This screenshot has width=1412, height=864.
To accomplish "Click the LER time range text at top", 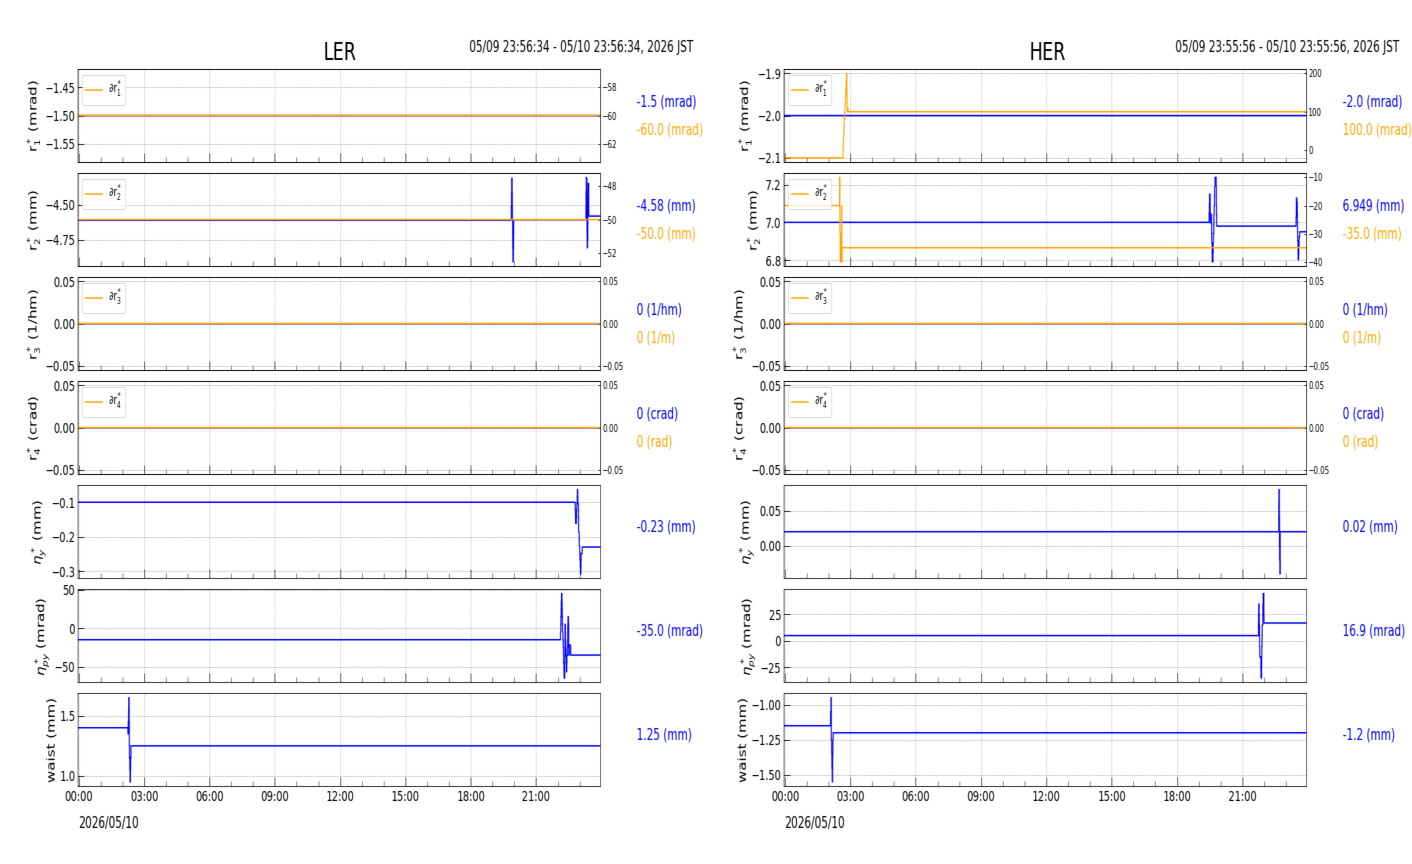I will click(581, 47).
